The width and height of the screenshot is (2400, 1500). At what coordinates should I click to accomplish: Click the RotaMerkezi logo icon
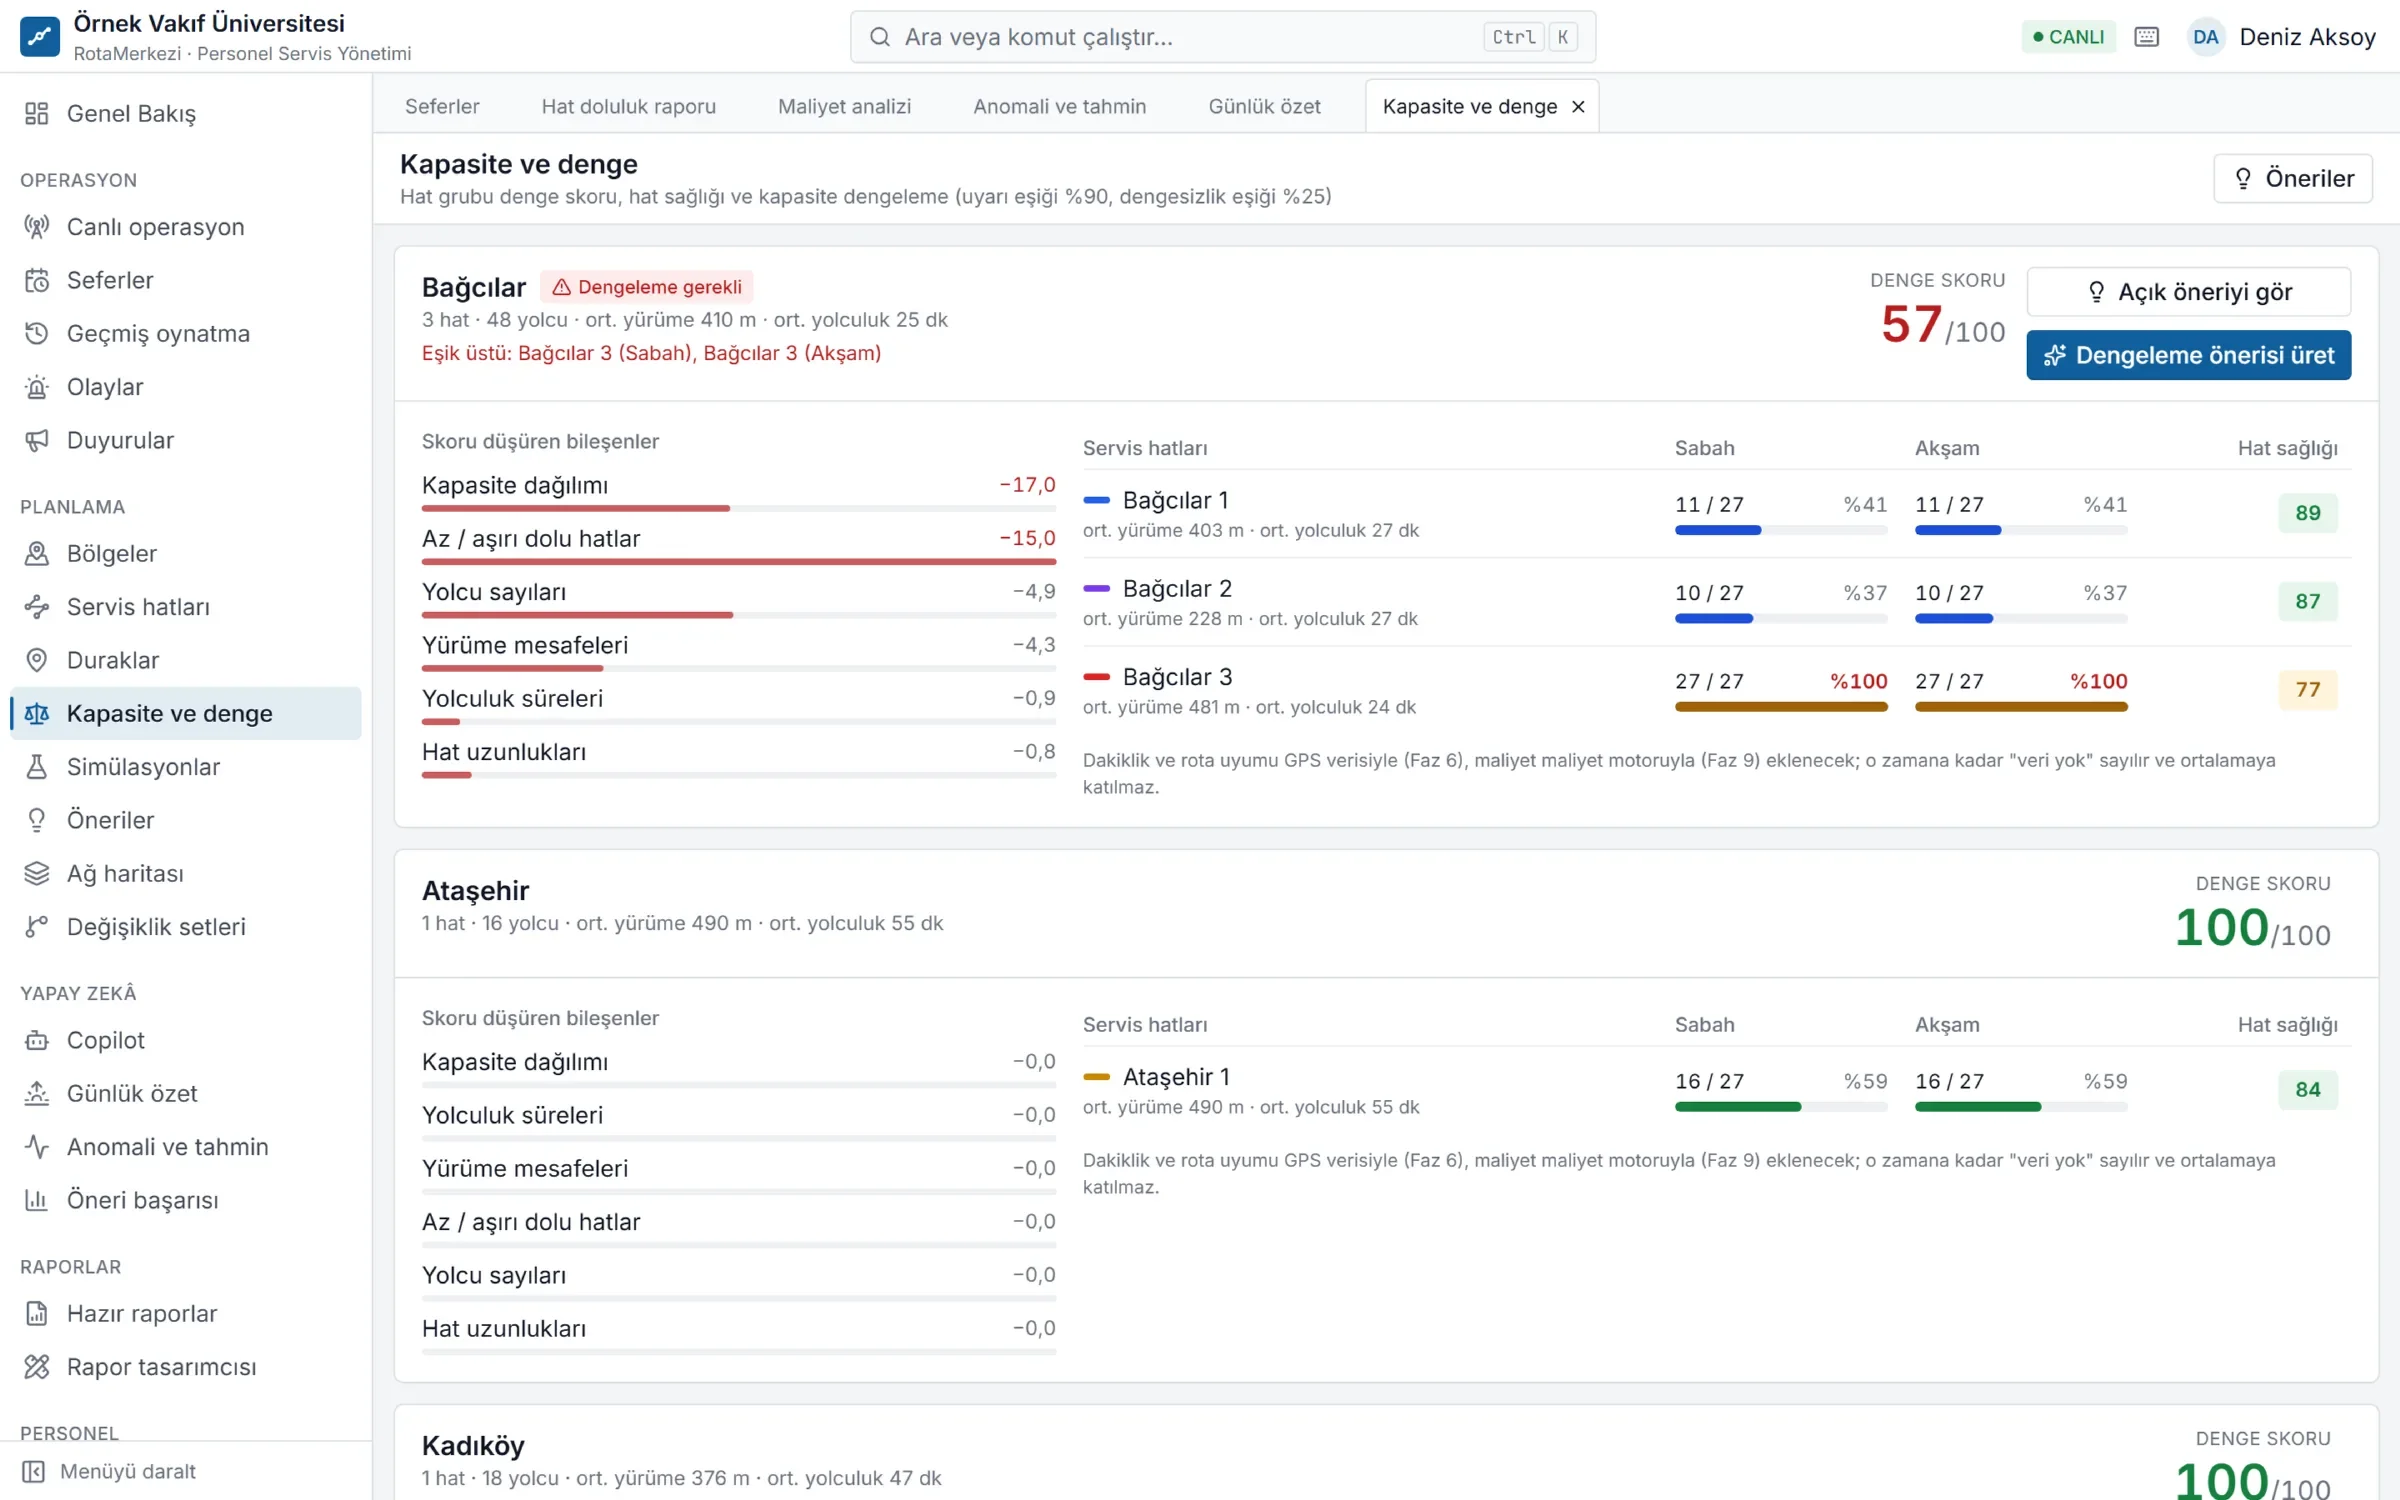click(40, 37)
